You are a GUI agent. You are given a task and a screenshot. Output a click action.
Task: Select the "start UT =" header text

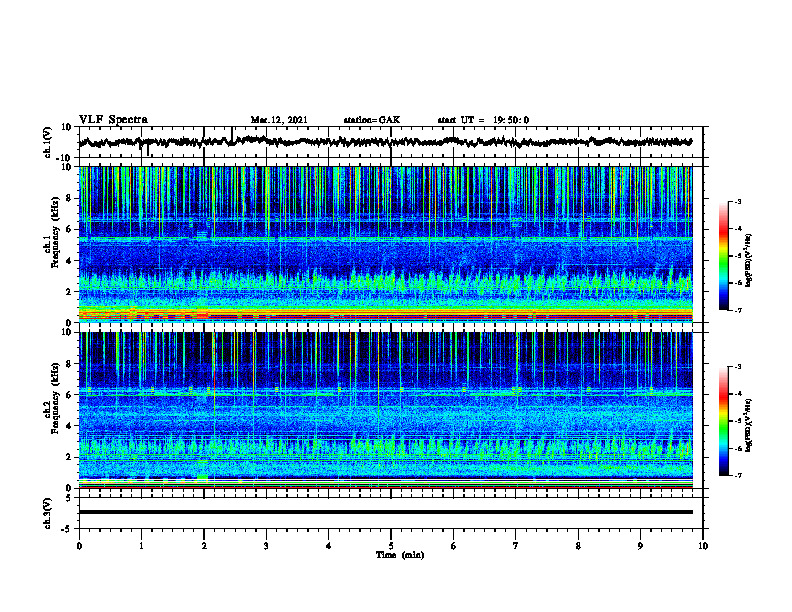[x=461, y=120]
